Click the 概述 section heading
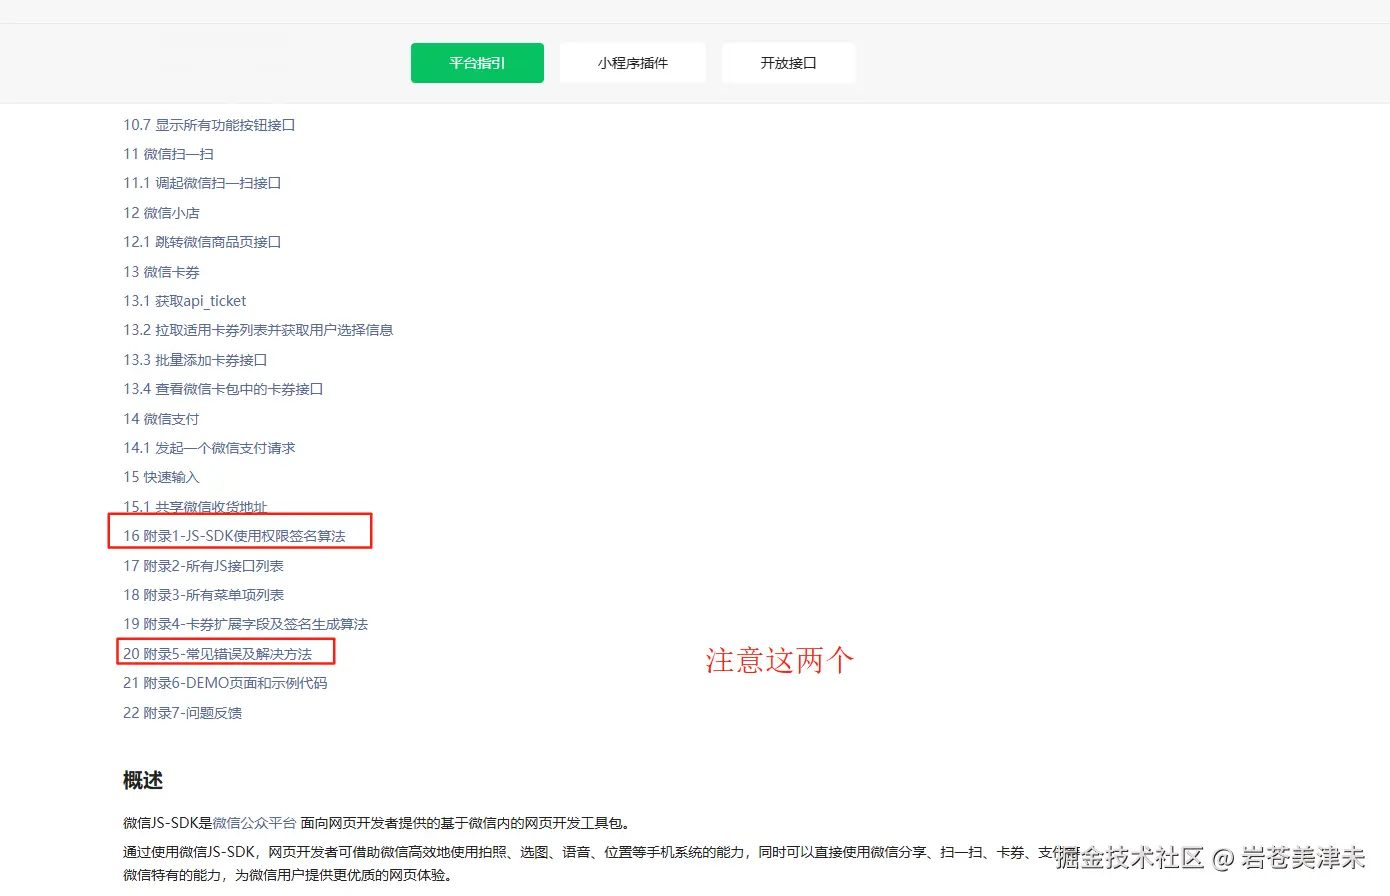The height and width of the screenshot is (896, 1390). click(143, 781)
